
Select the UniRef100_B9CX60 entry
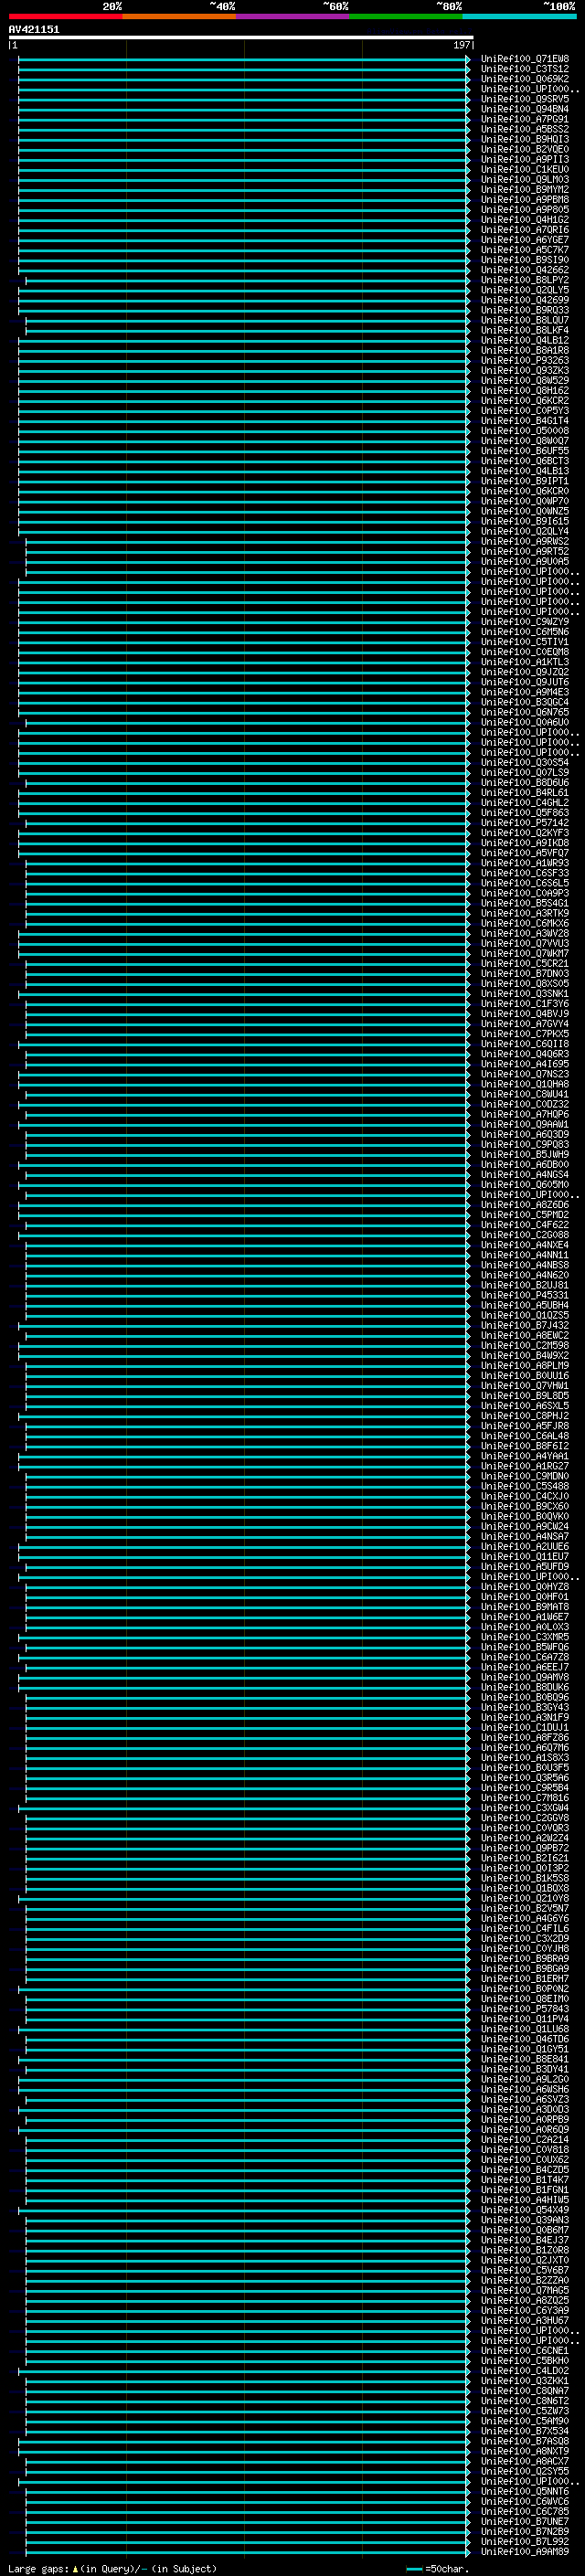pos(525,1506)
